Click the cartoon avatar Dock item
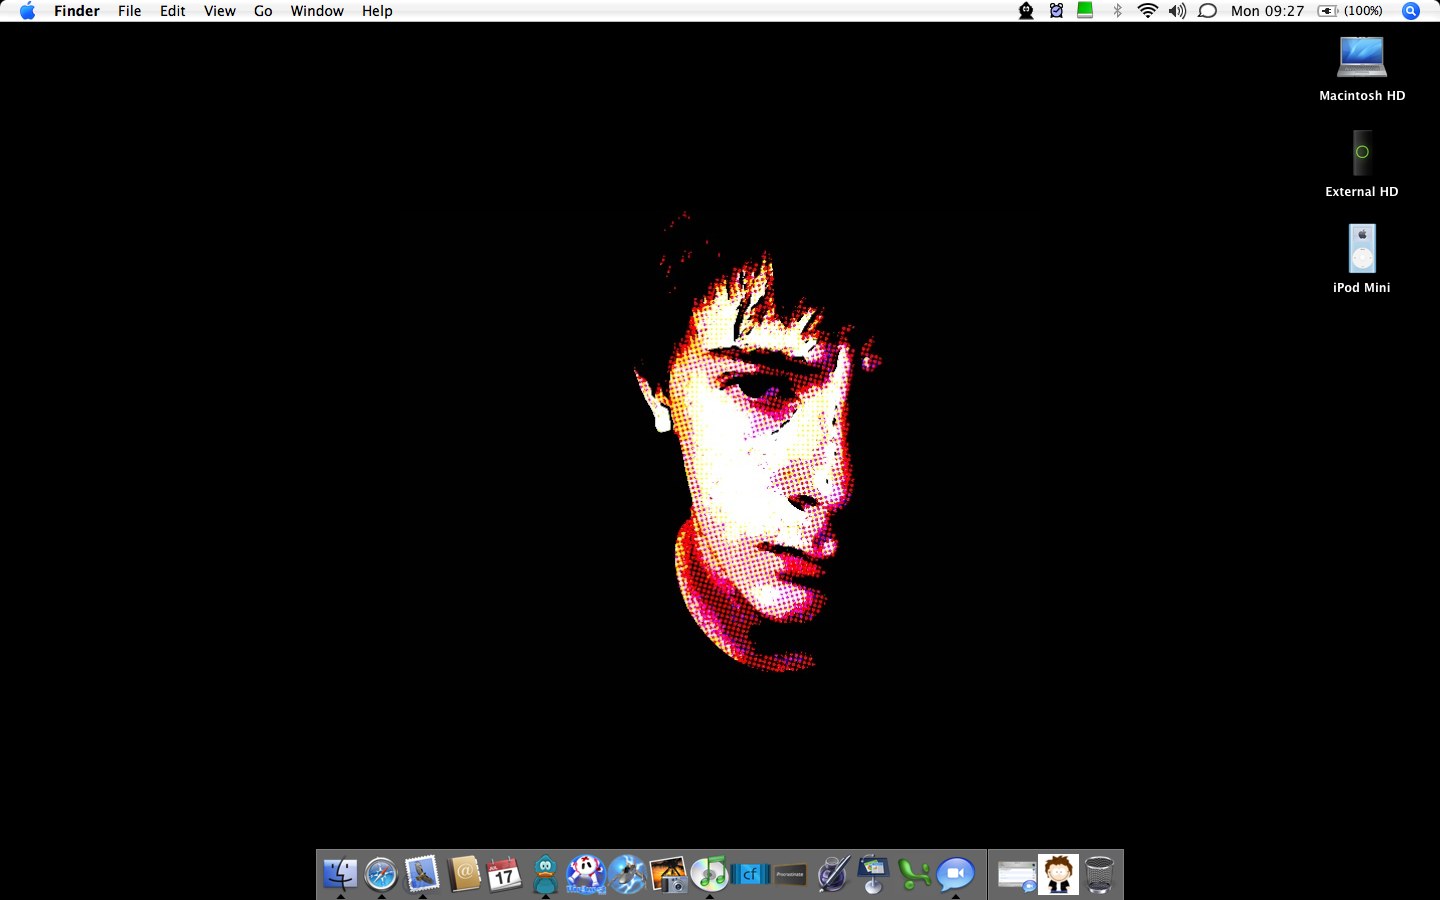 pyautogui.click(x=1058, y=874)
